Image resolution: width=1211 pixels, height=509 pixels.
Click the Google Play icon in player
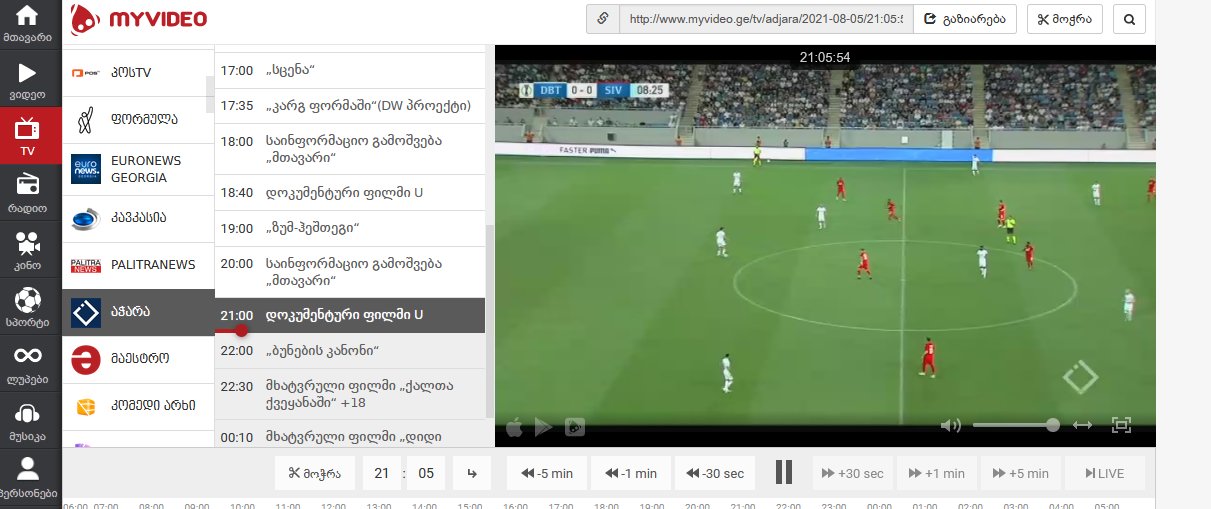544,427
